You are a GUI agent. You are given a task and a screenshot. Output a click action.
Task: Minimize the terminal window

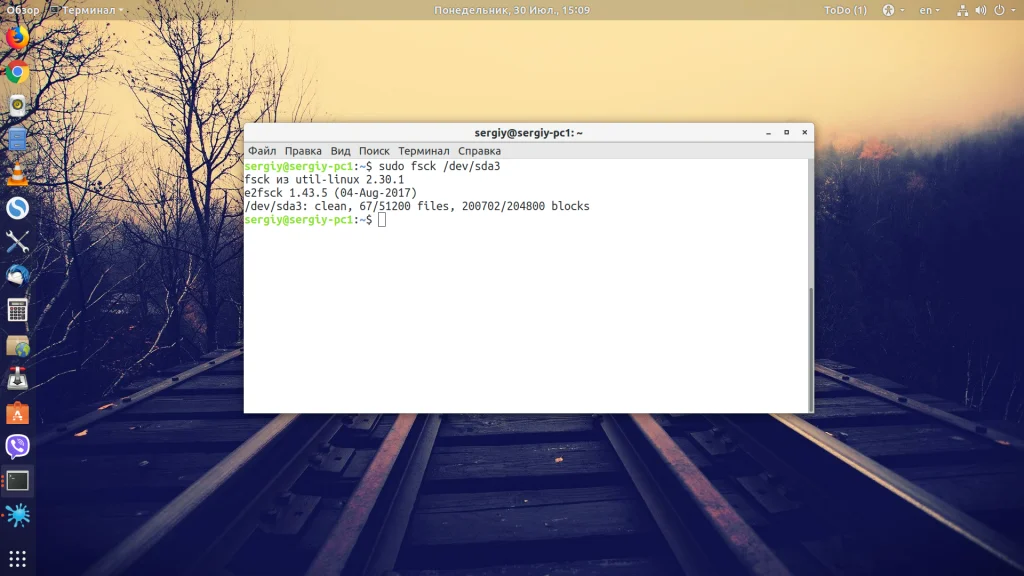pyautogui.click(x=768, y=133)
